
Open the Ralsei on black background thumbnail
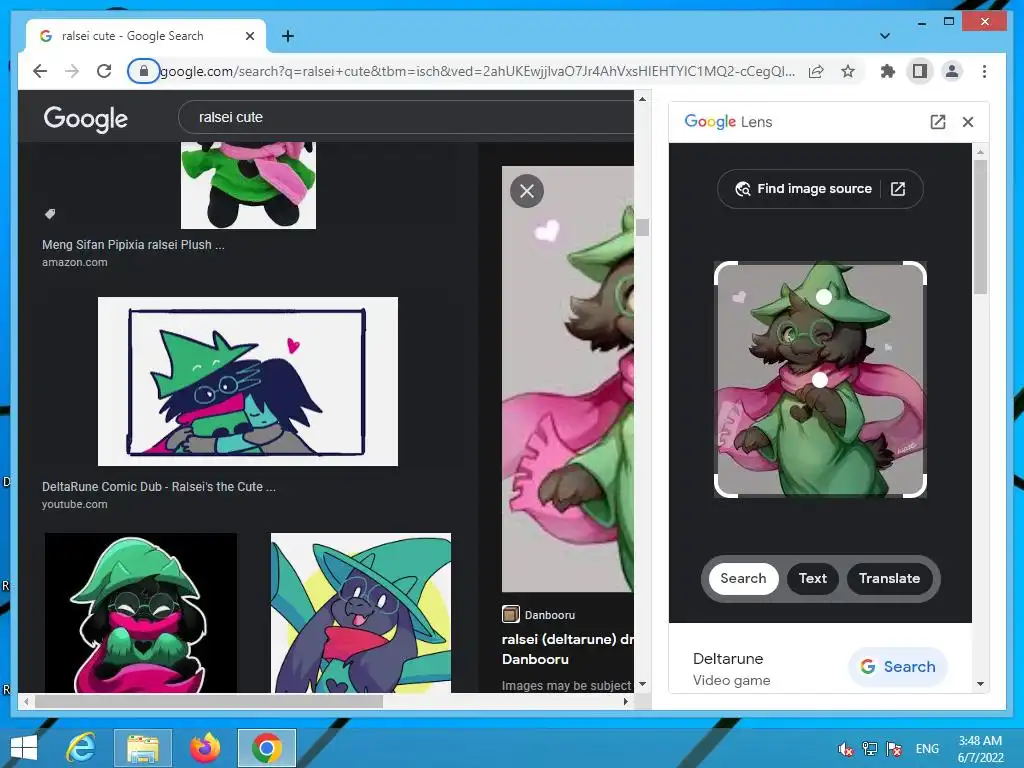[x=140, y=613]
